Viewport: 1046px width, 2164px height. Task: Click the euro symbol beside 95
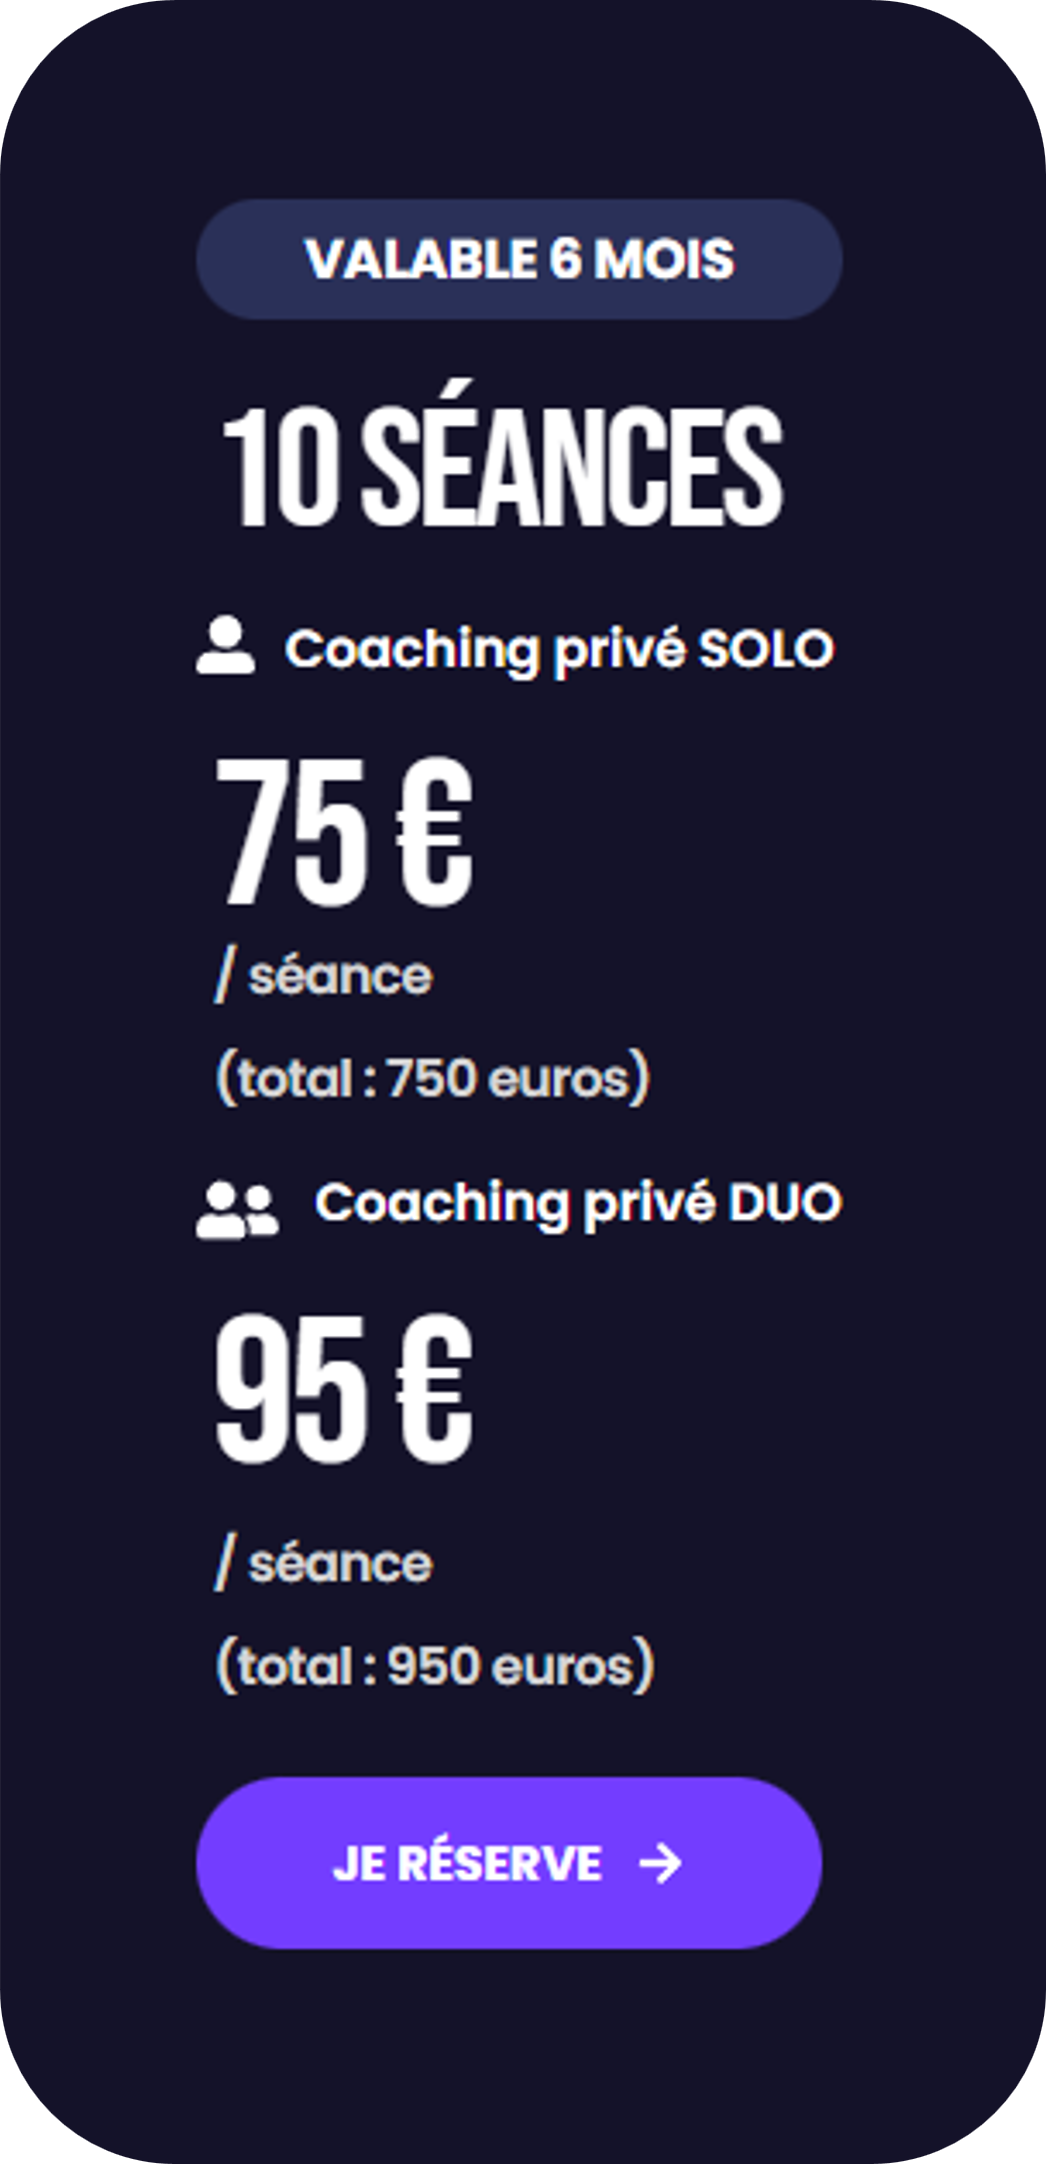point(433,1389)
